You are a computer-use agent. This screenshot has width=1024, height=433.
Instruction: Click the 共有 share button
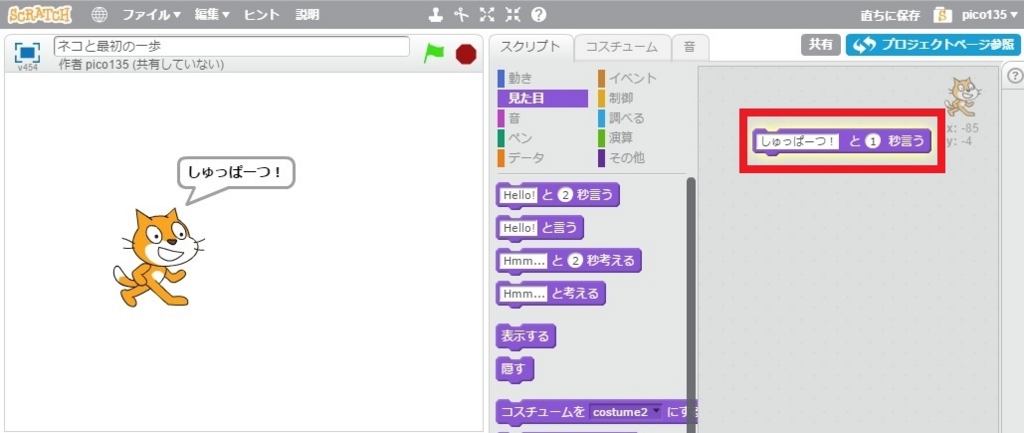(821, 44)
